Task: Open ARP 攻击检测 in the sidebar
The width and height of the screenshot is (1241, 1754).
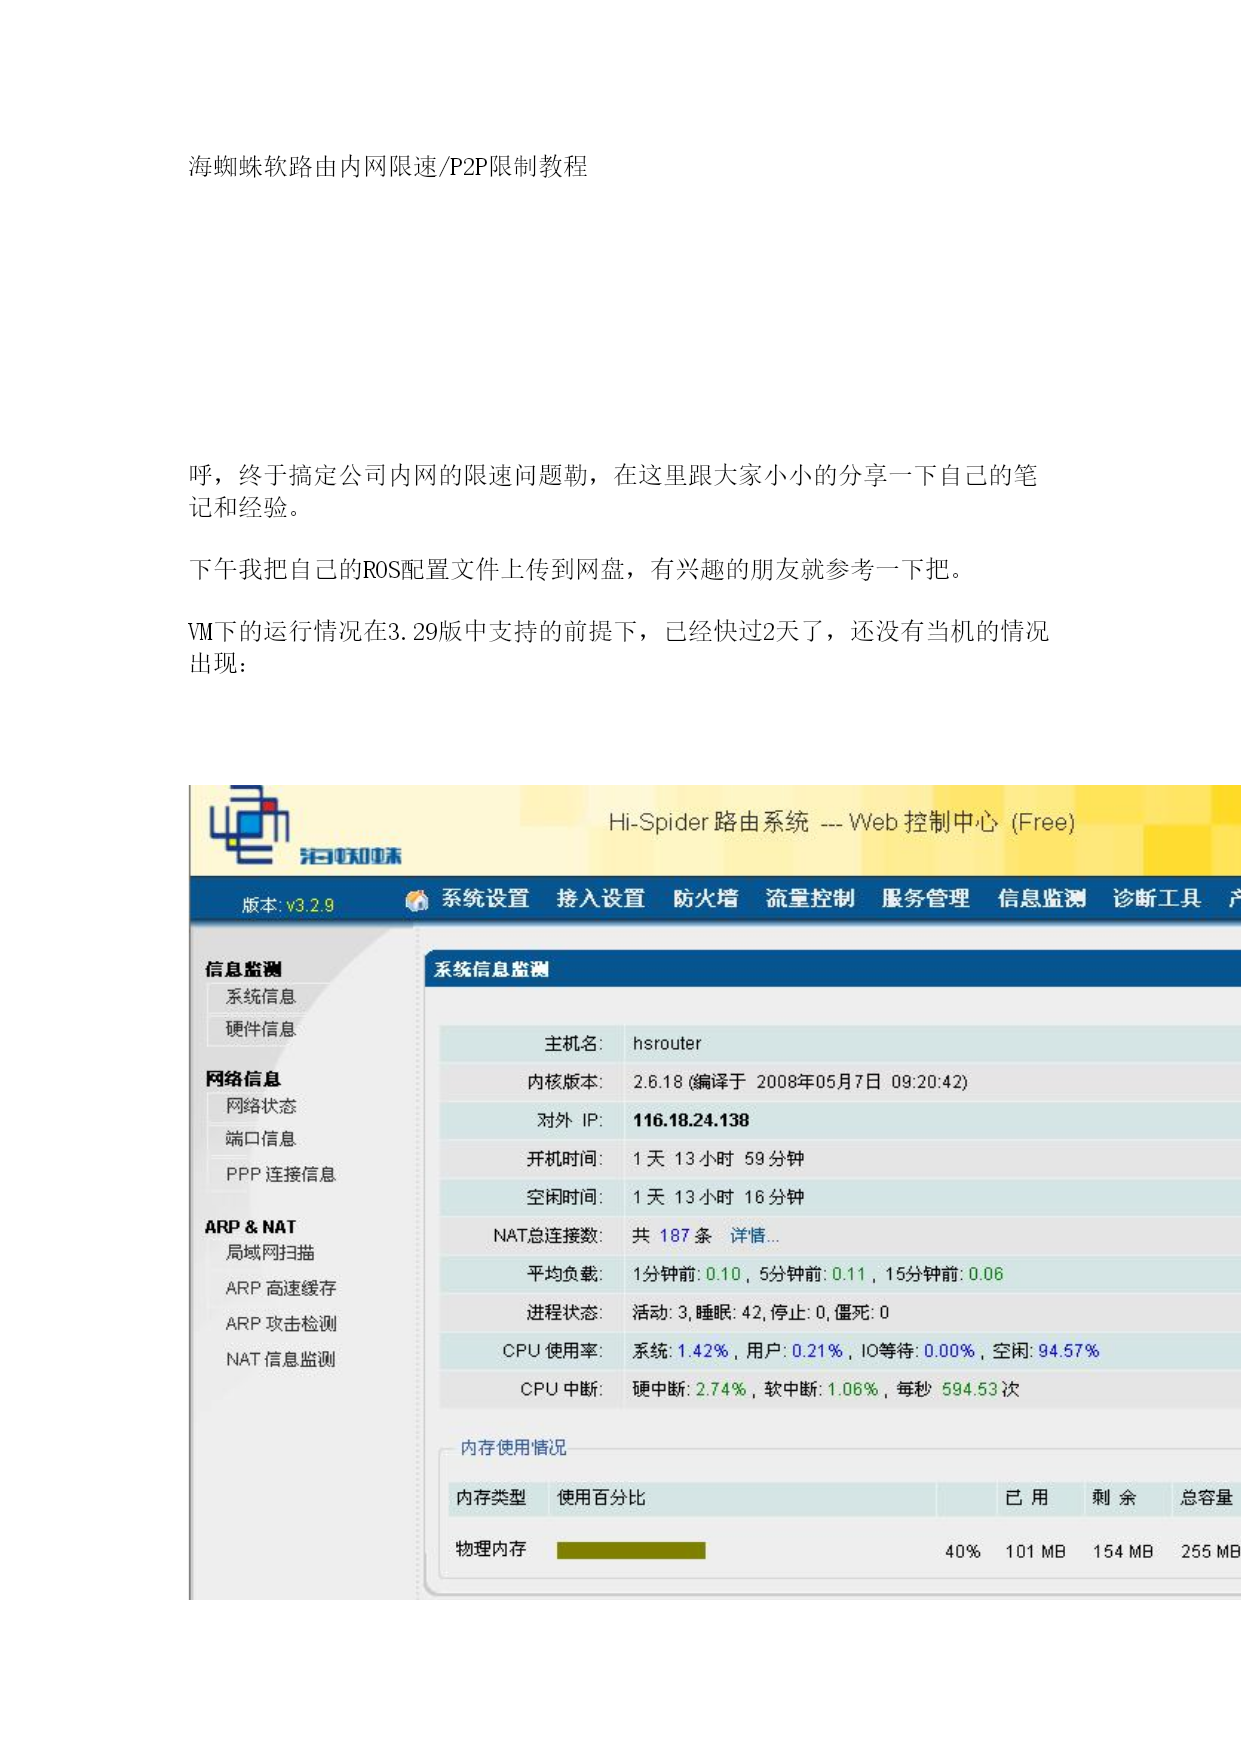Action: (281, 1324)
